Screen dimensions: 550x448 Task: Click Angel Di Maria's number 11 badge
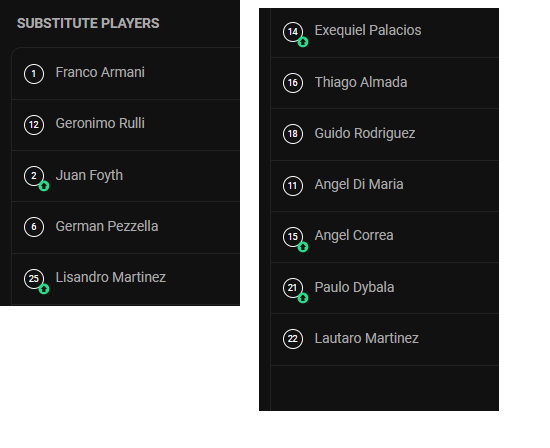[x=293, y=186]
